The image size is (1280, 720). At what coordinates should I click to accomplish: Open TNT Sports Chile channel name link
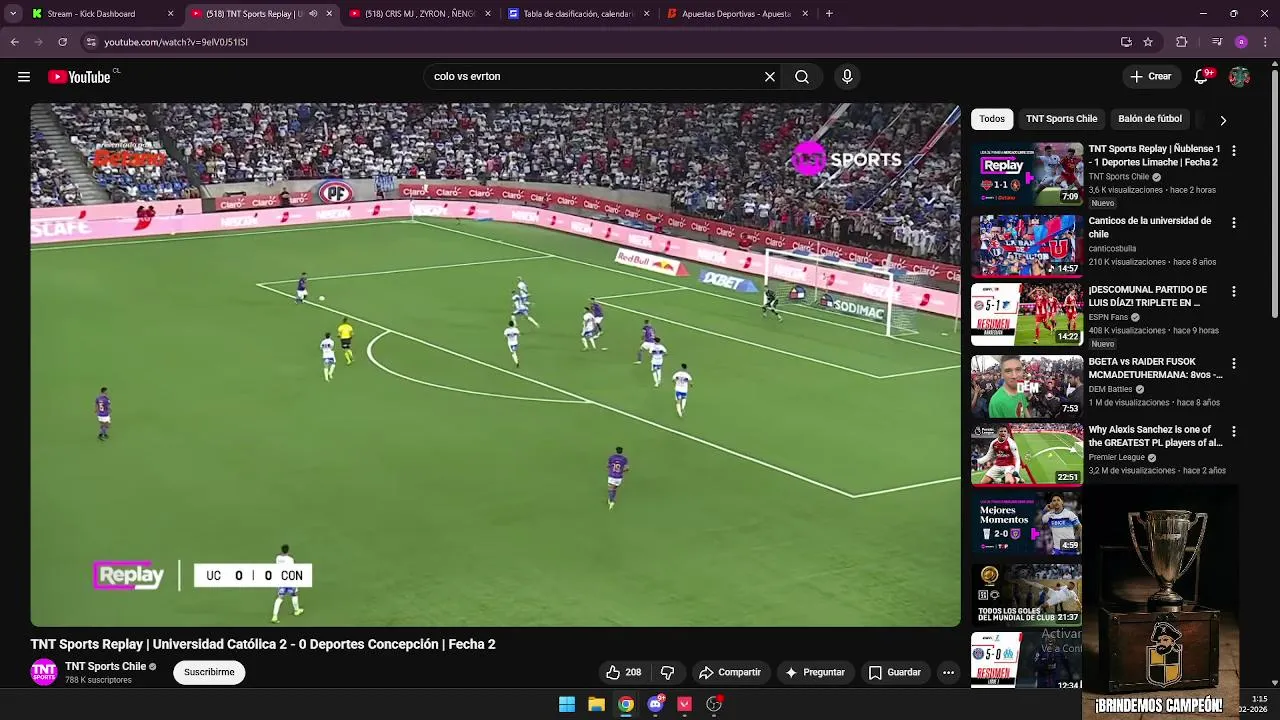[106, 667]
